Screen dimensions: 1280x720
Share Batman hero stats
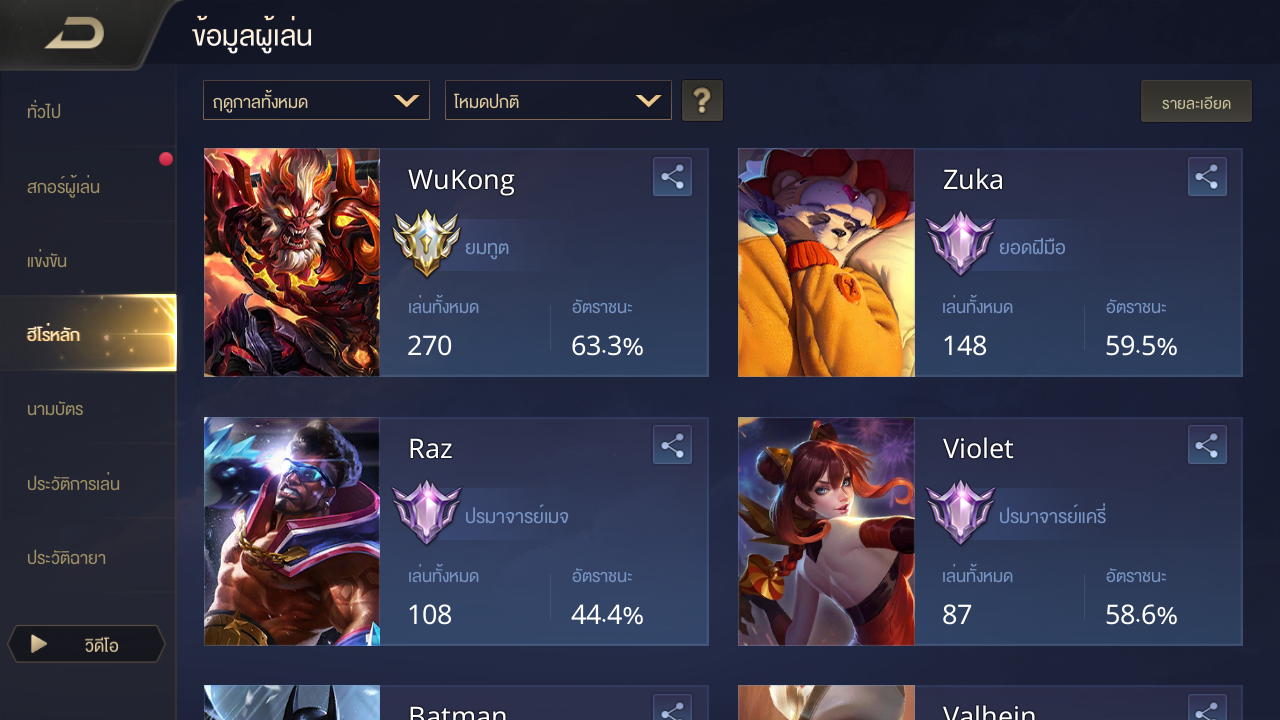[x=672, y=709]
